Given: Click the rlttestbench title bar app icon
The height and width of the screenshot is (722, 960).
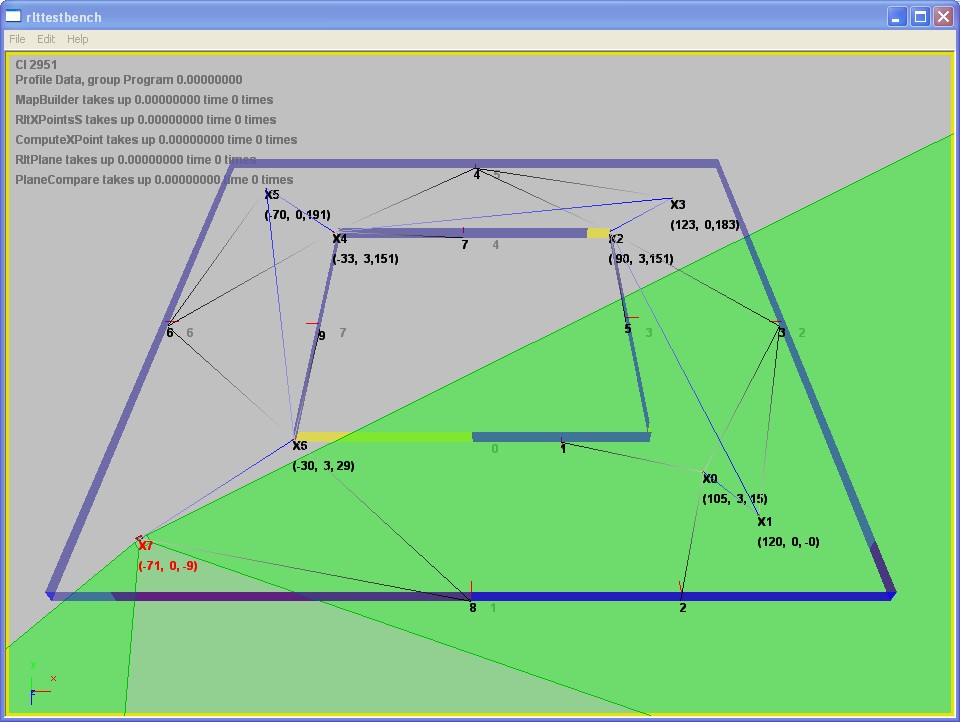Looking at the screenshot, I should pos(13,16).
